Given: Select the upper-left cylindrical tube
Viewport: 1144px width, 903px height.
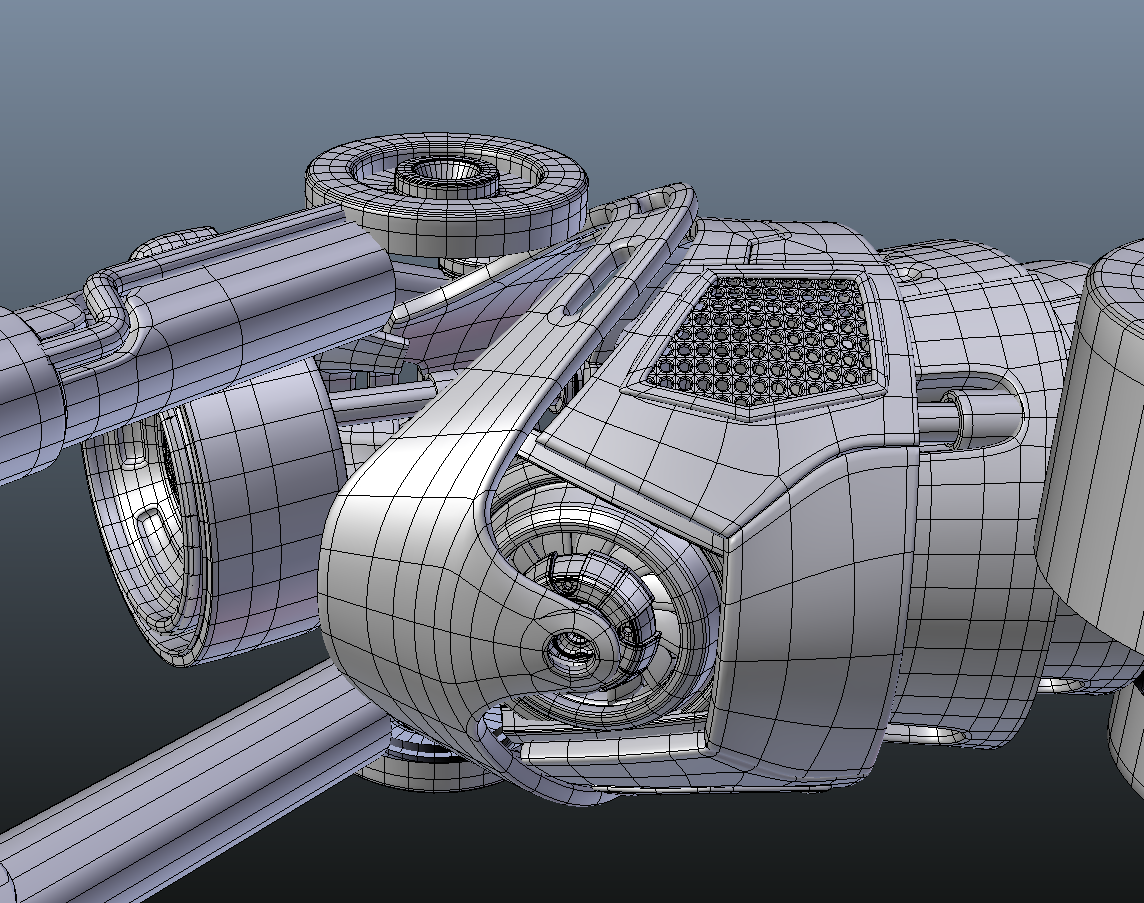Looking at the screenshot, I should click(250, 290).
